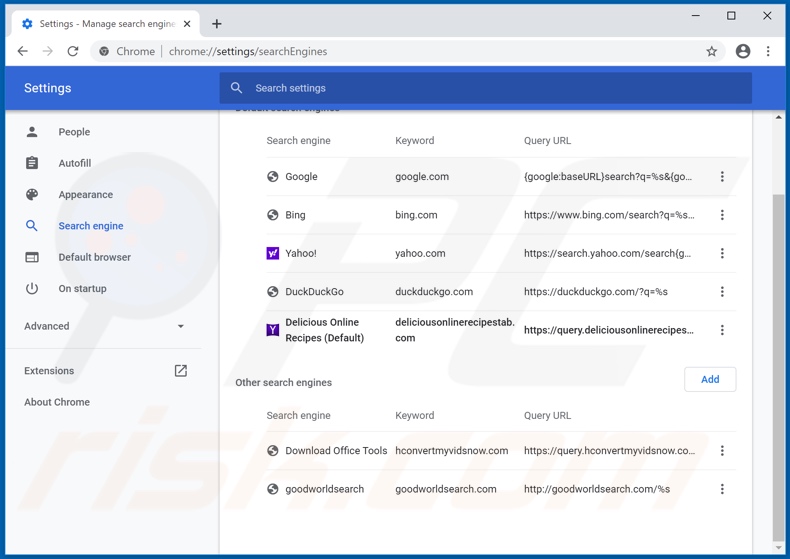Bookmark this page with the star icon
This screenshot has width=790, height=559.
[x=711, y=51]
